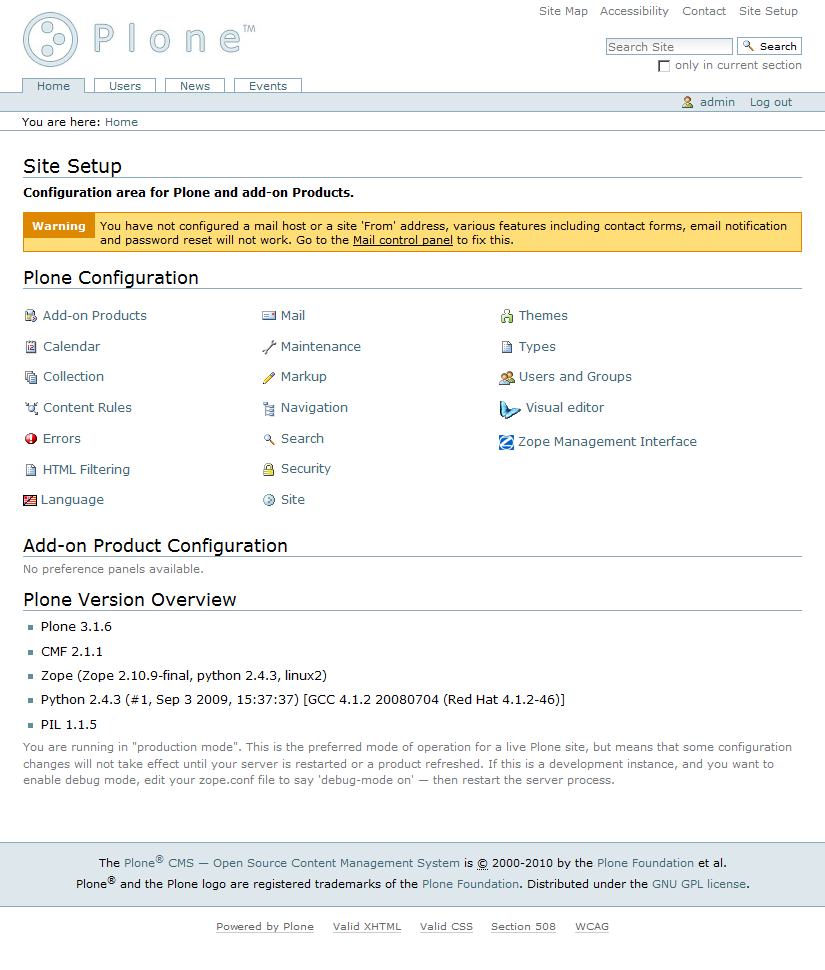Switch to the News tab

195,86
